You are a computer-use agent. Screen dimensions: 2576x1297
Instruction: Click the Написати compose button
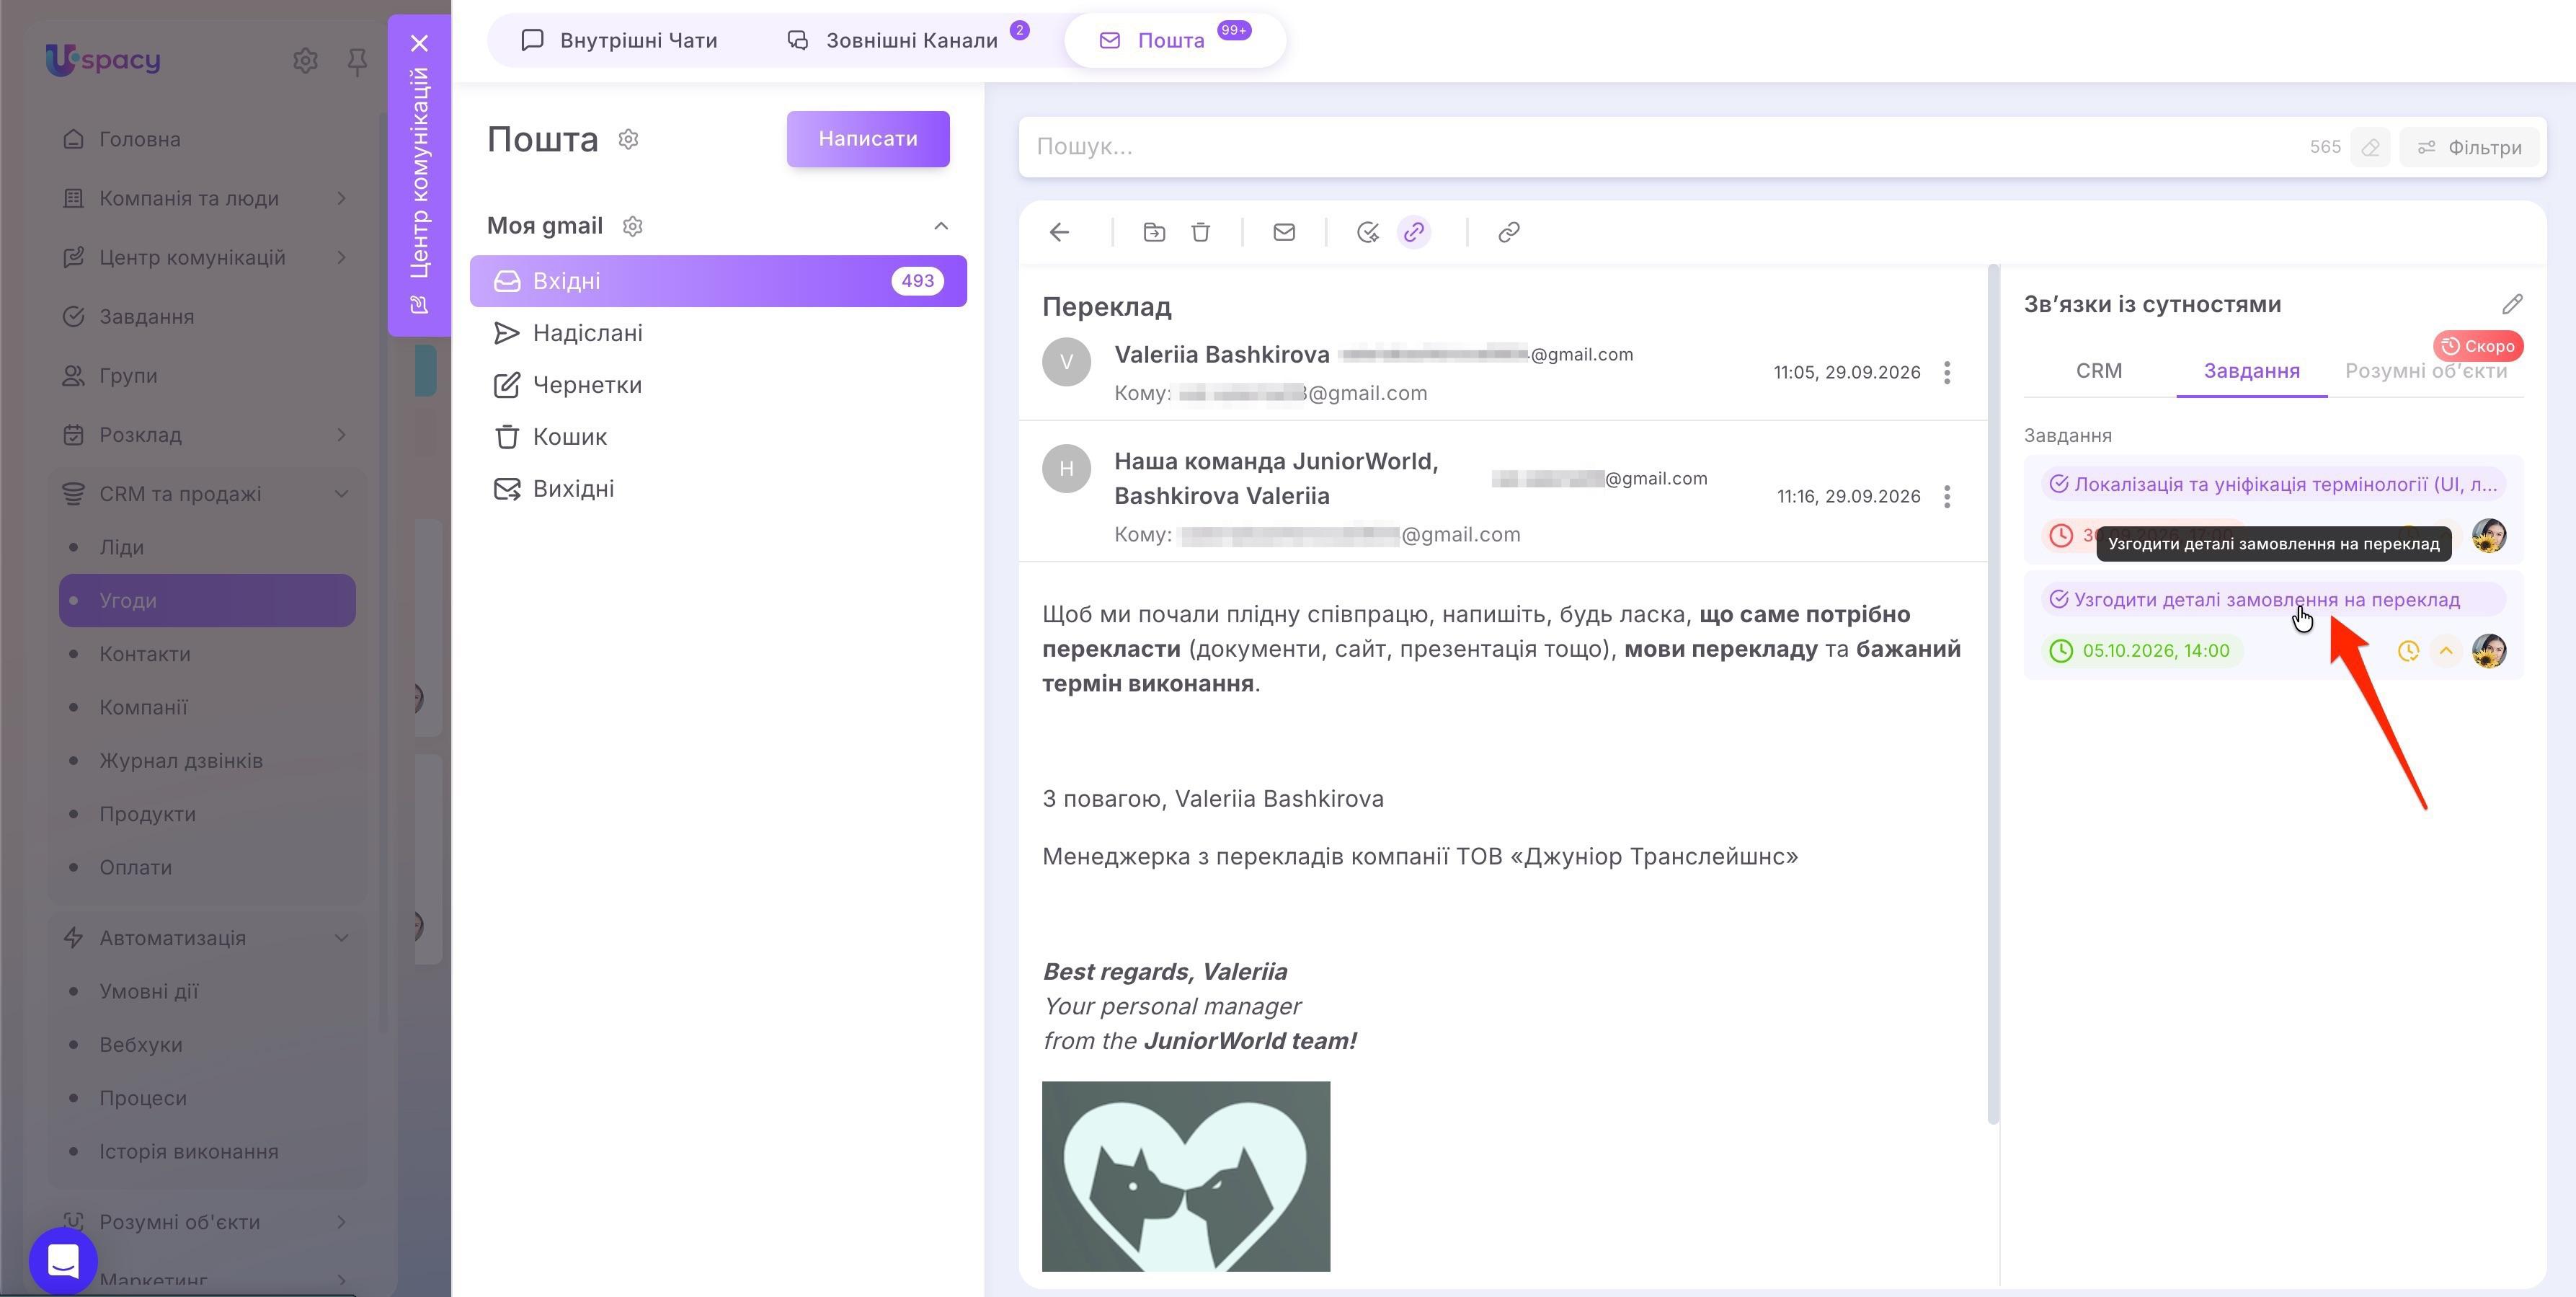pyautogui.click(x=868, y=139)
